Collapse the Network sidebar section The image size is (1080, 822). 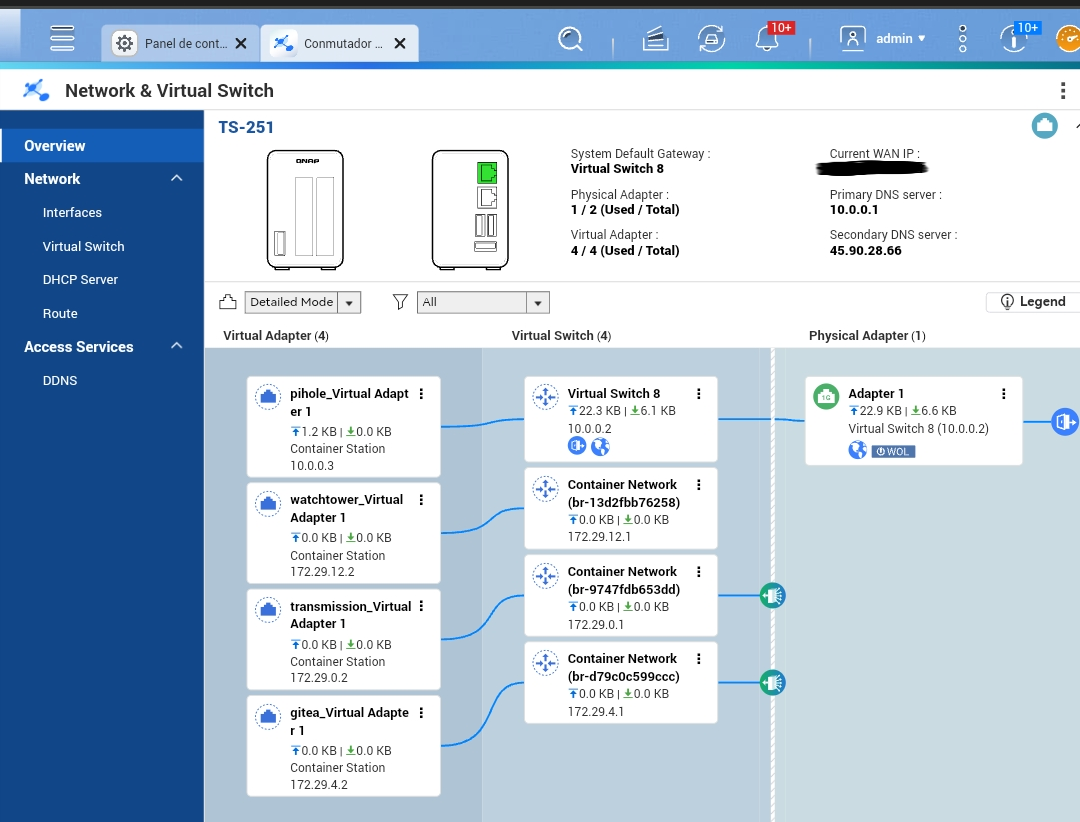click(177, 179)
